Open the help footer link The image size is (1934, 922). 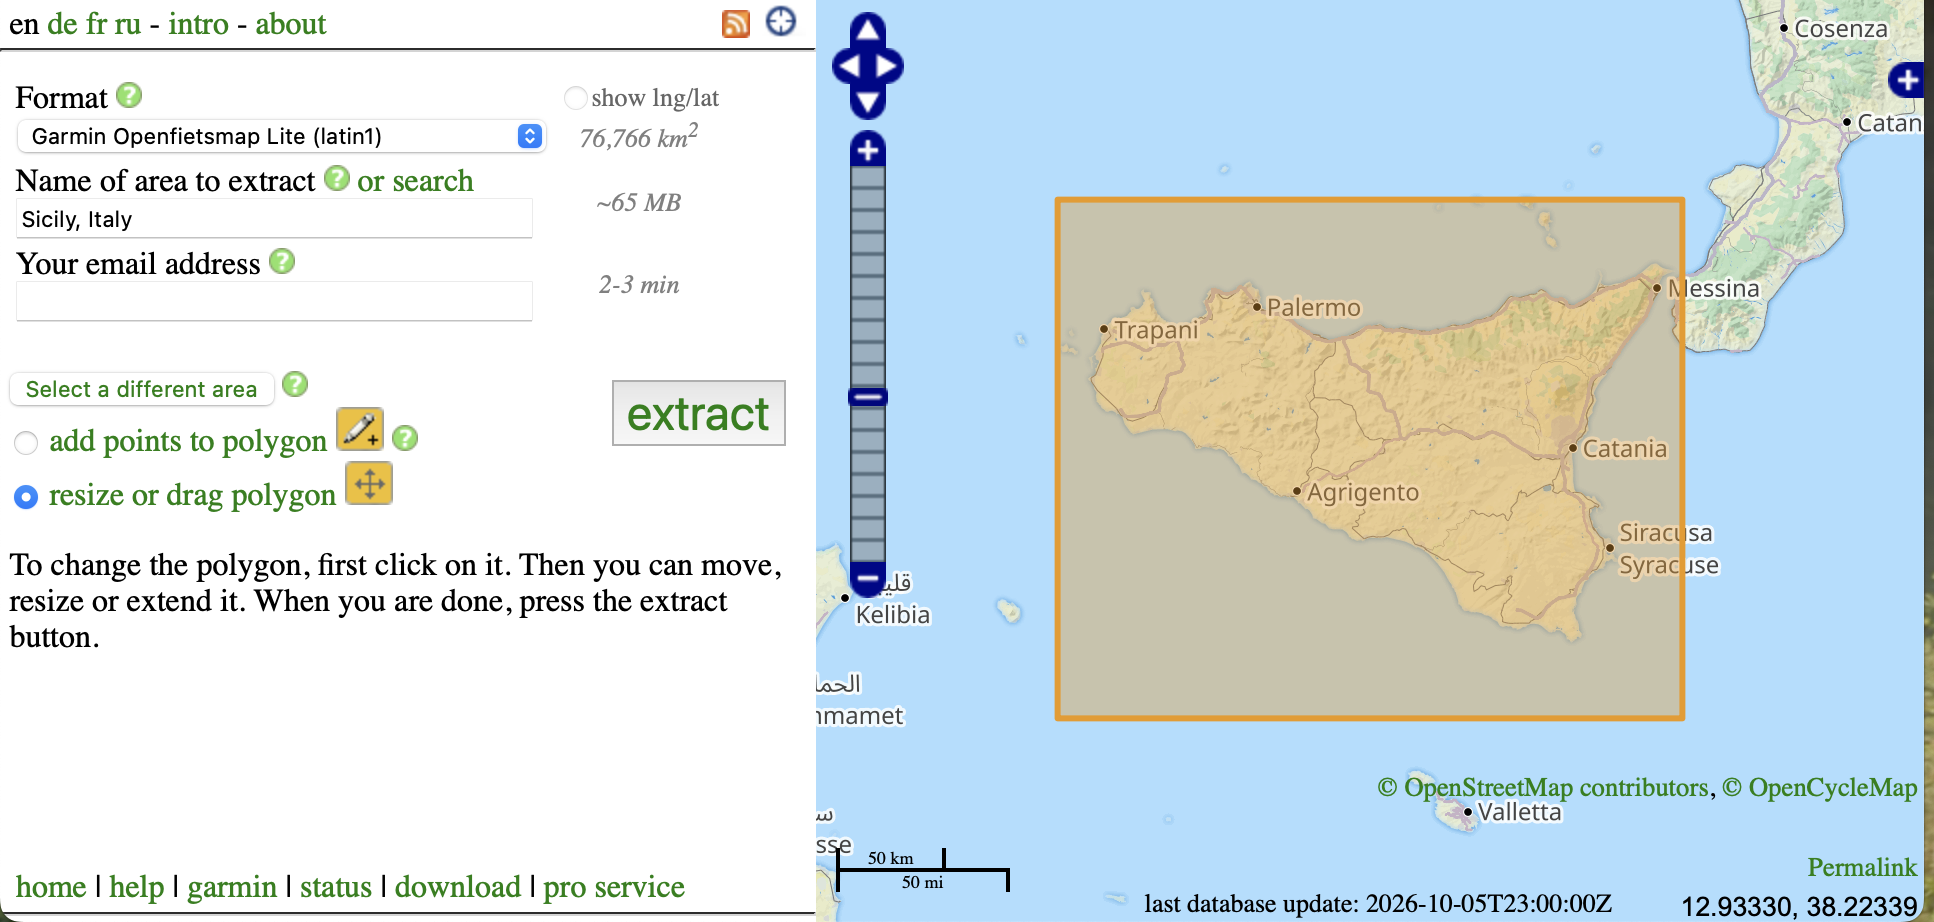(x=137, y=887)
